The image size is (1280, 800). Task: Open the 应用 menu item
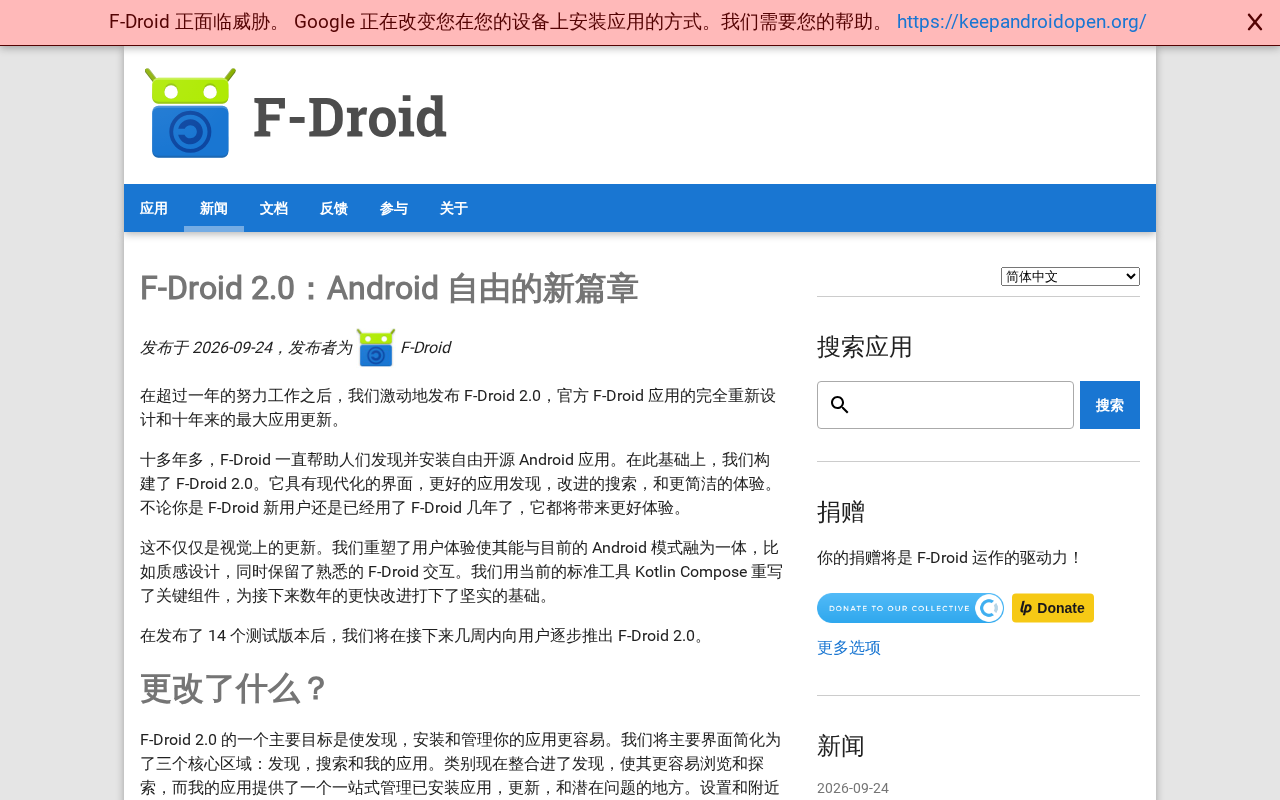[154, 208]
